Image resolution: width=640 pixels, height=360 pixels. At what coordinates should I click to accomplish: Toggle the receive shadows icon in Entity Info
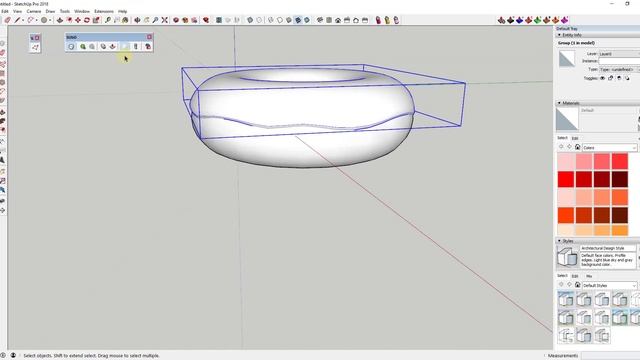click(x=619, y=78)
